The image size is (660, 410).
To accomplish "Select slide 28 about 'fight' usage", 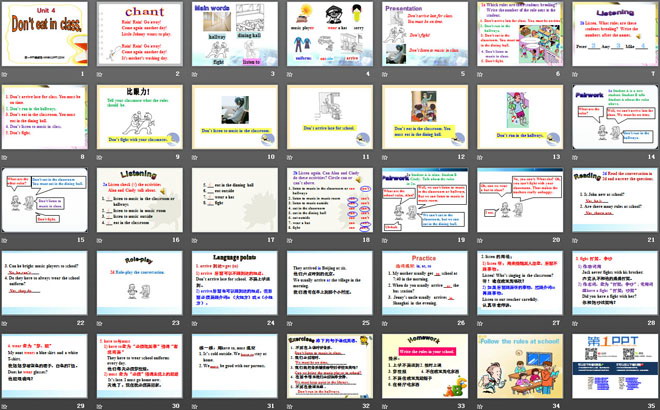I will click(x=615, y=283).
